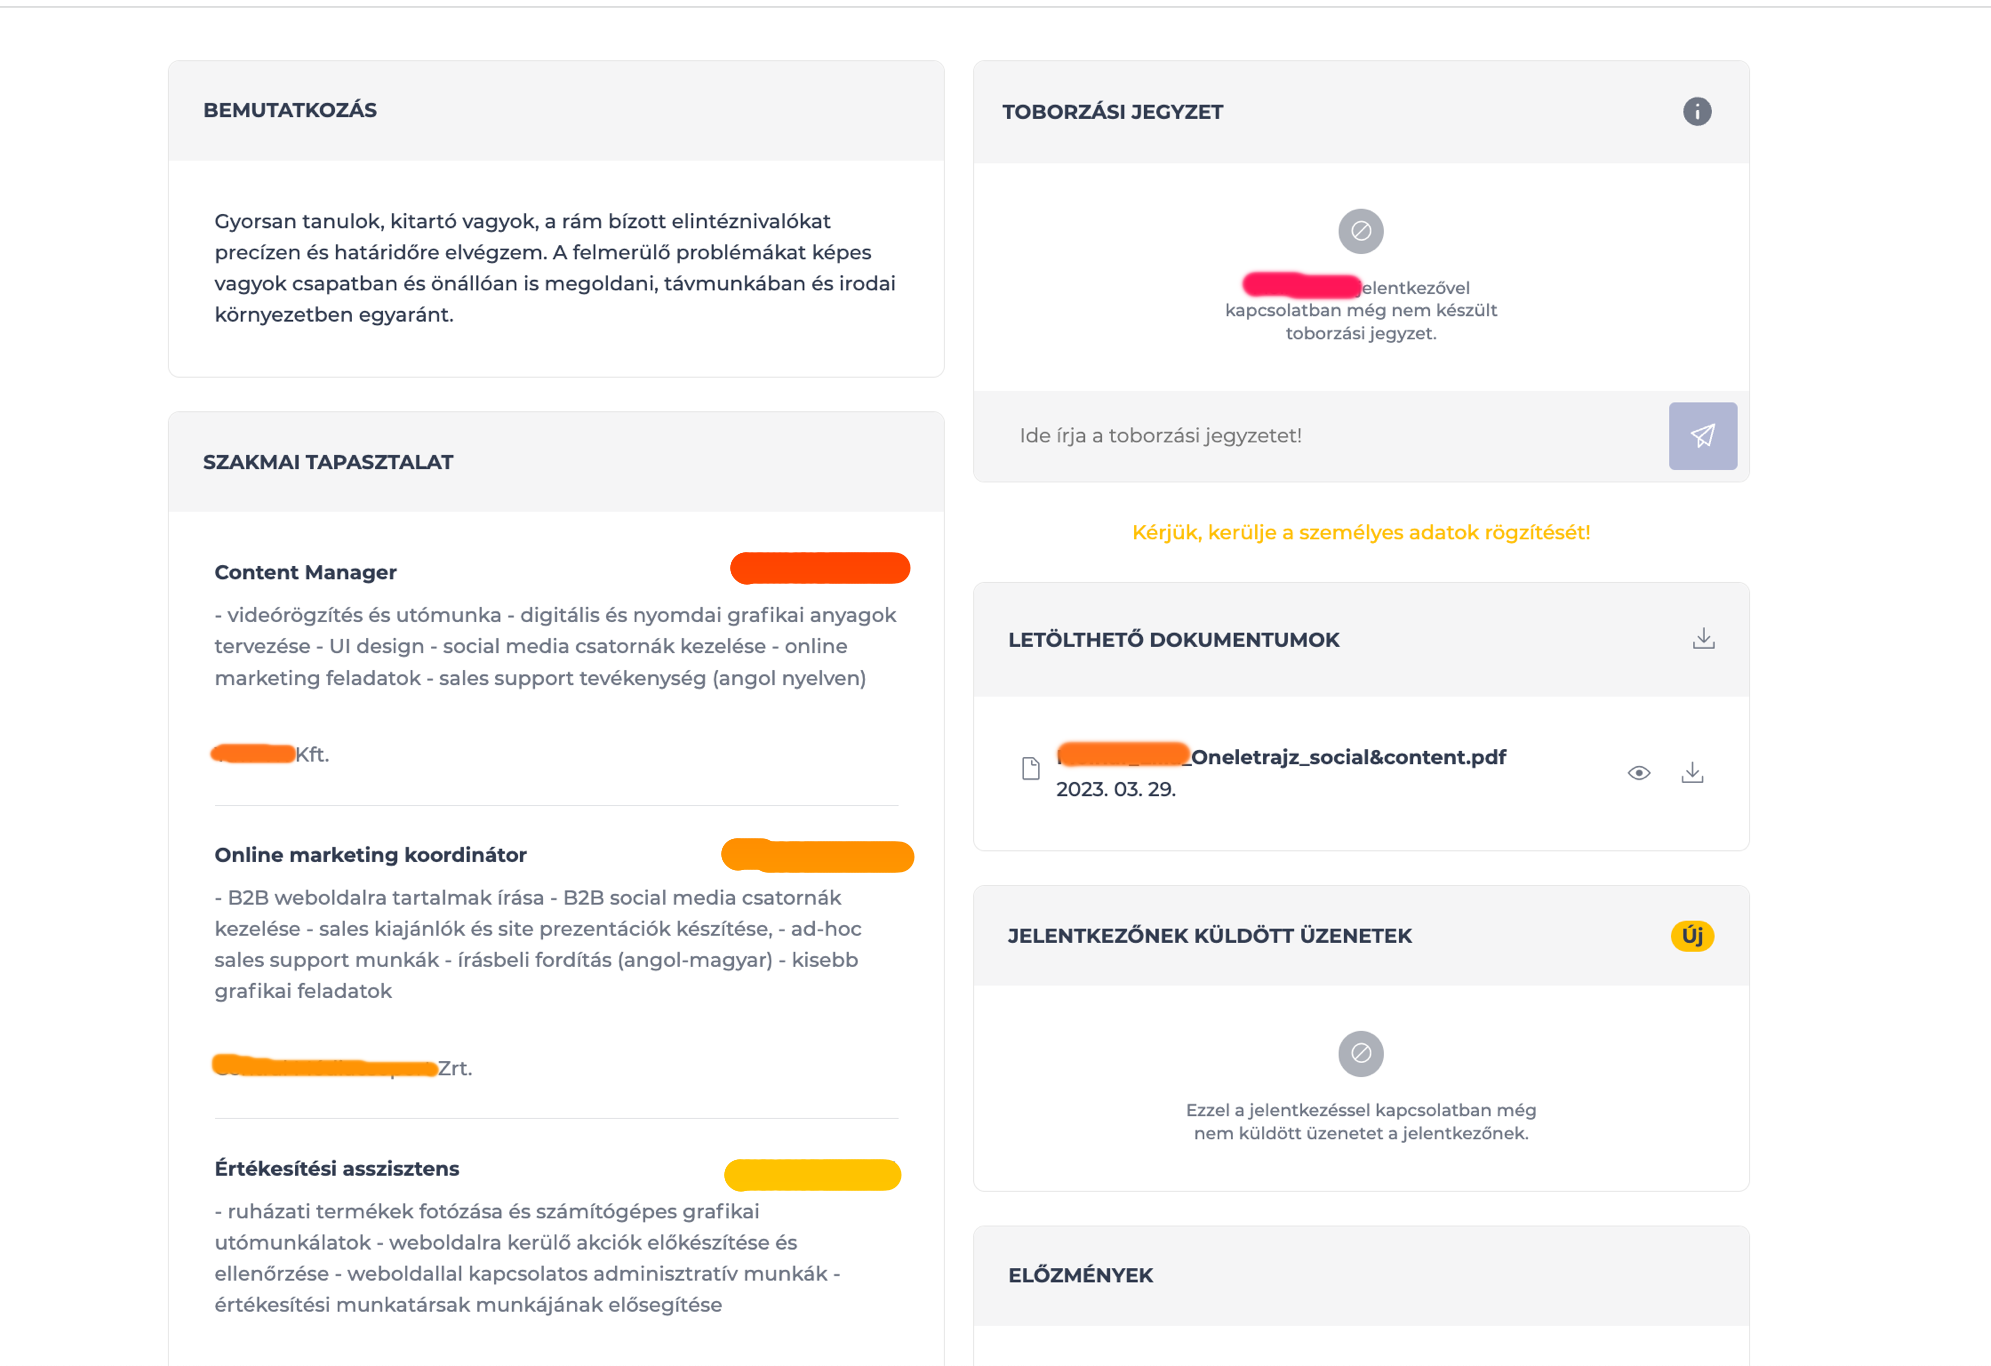Click the empty-state icon in sent messages panel
The width and height of the screenshot is (1991, 1366).
tap(1360, 1053)
